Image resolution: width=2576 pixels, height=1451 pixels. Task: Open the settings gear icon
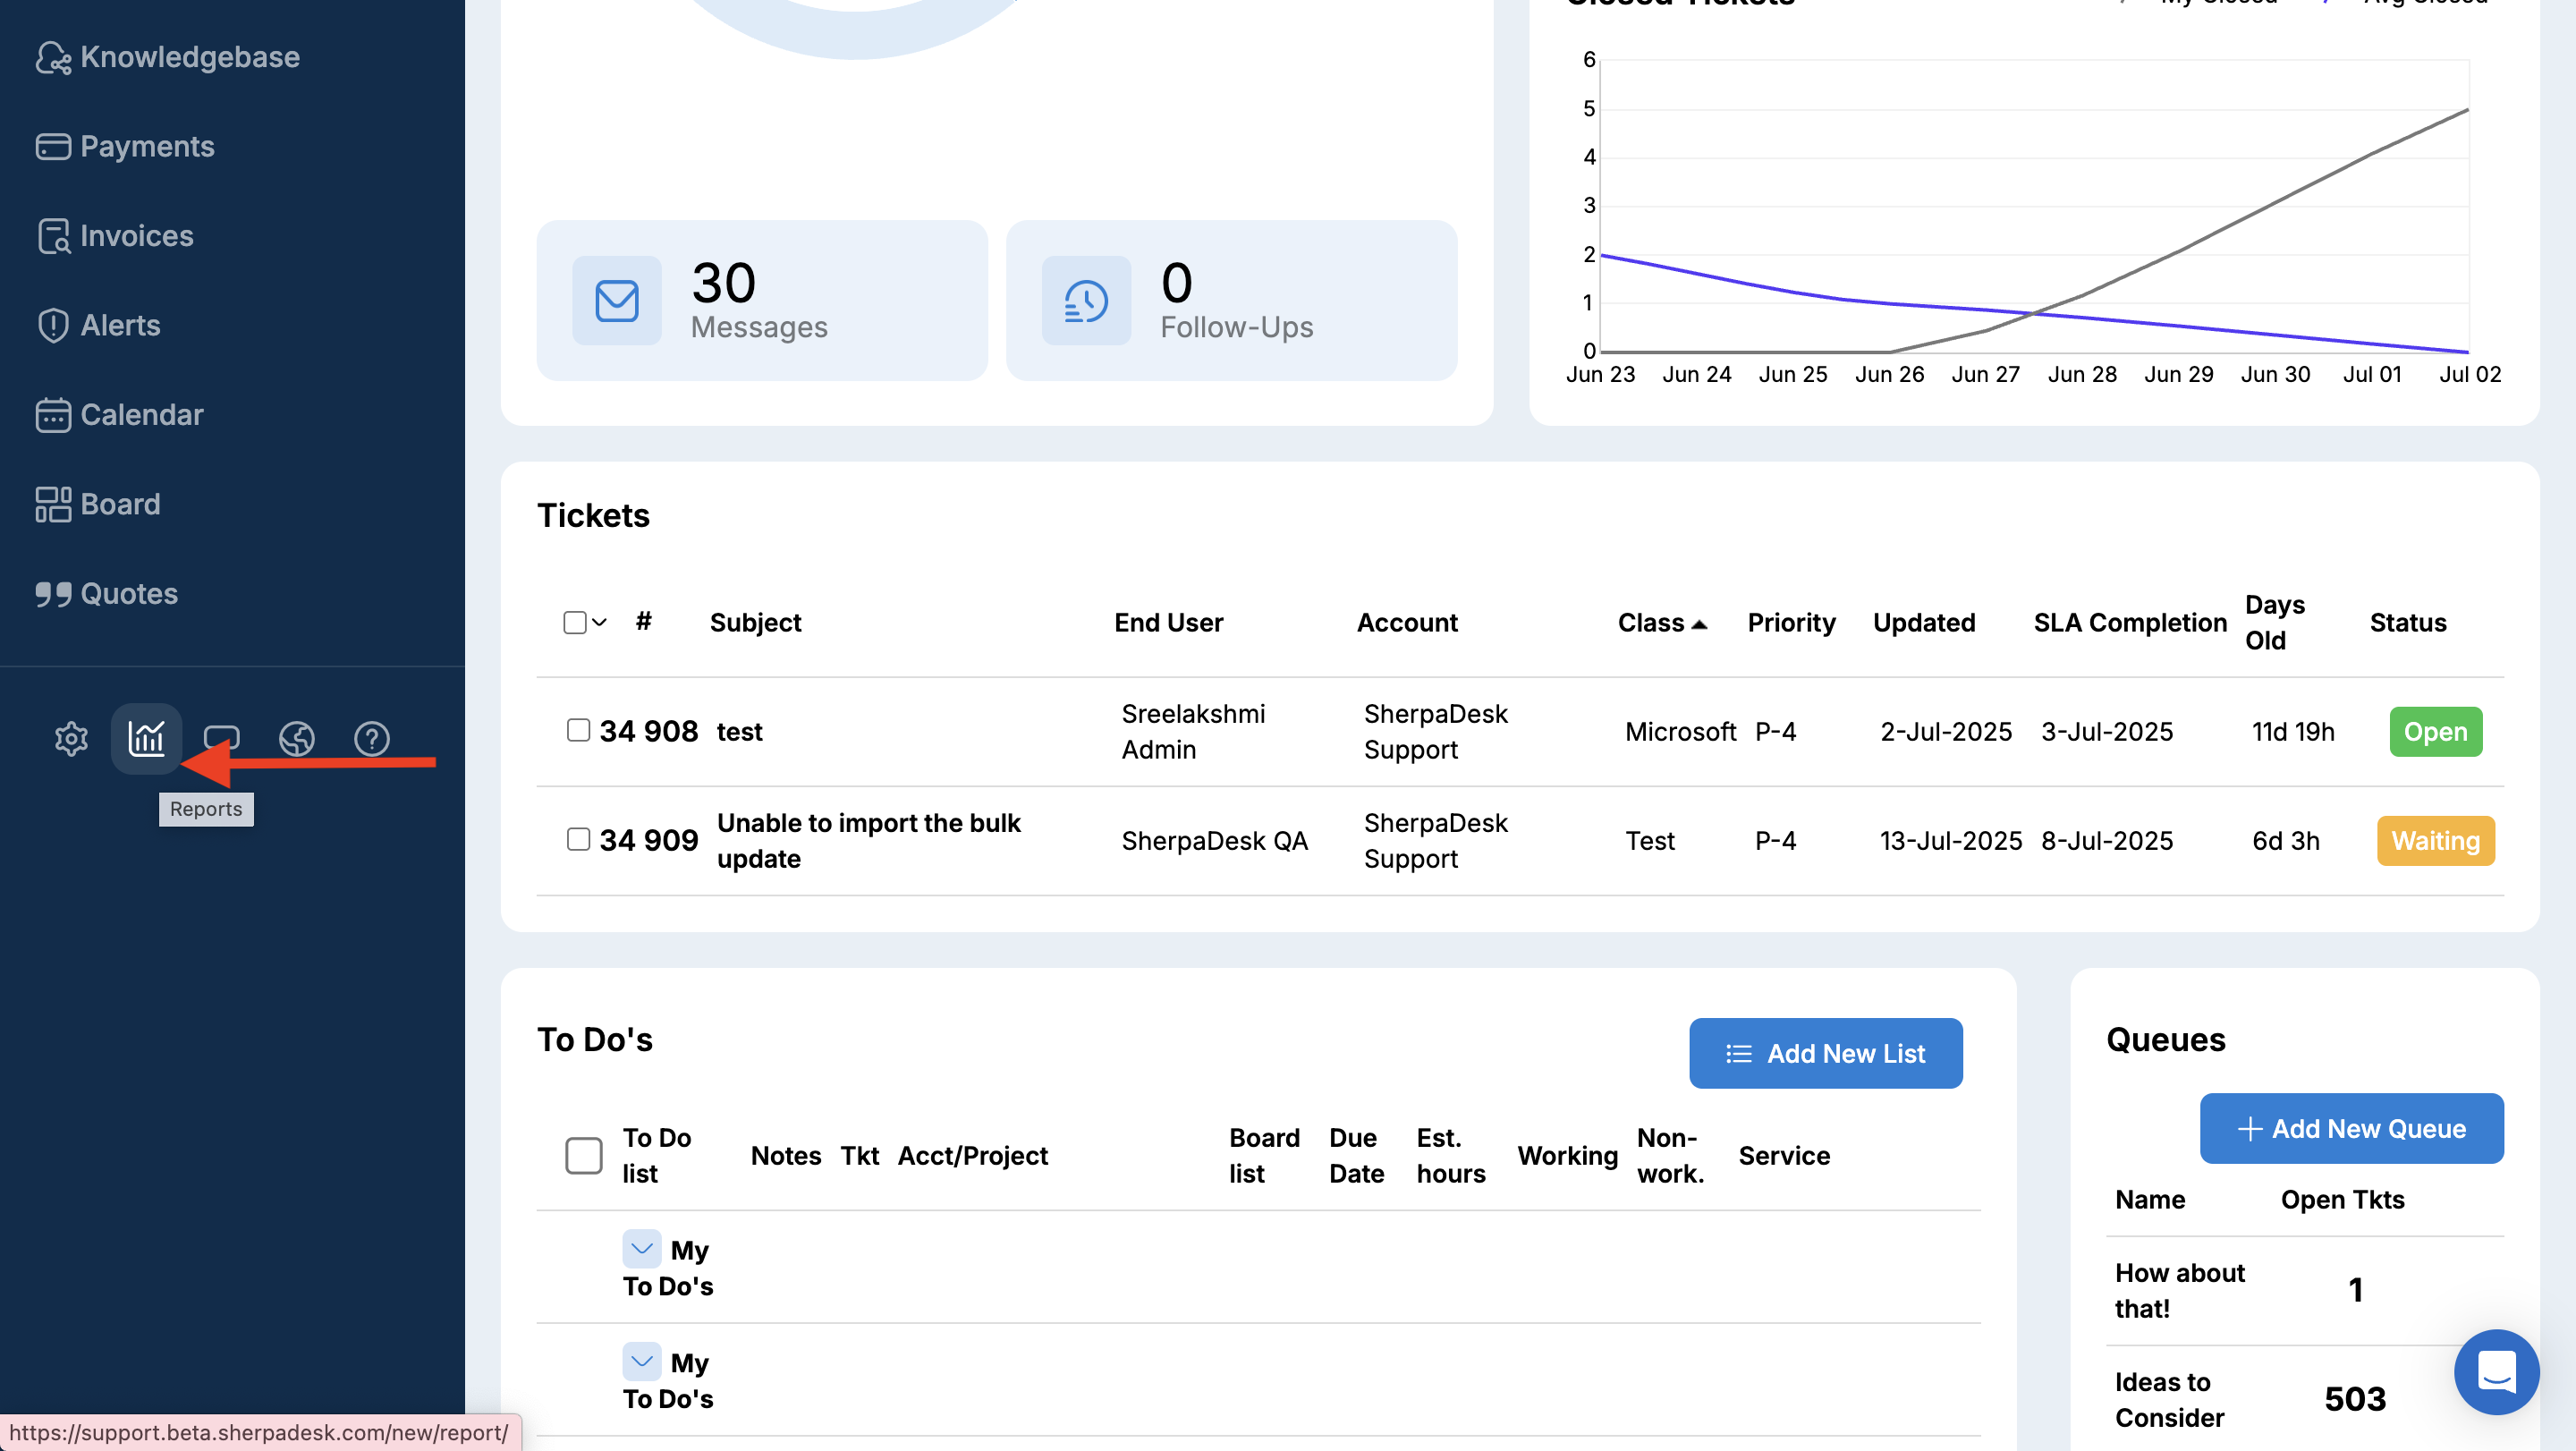point(71,739)
